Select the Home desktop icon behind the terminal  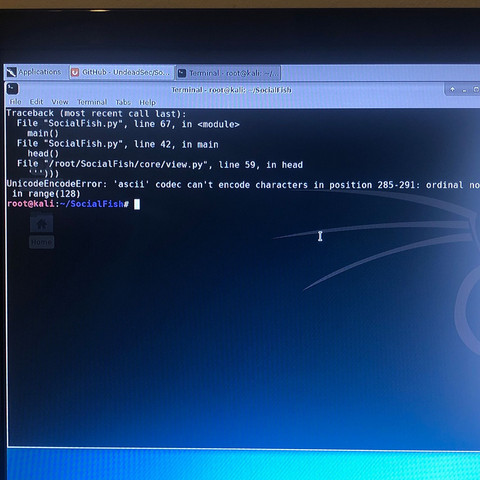pos(42,224)
